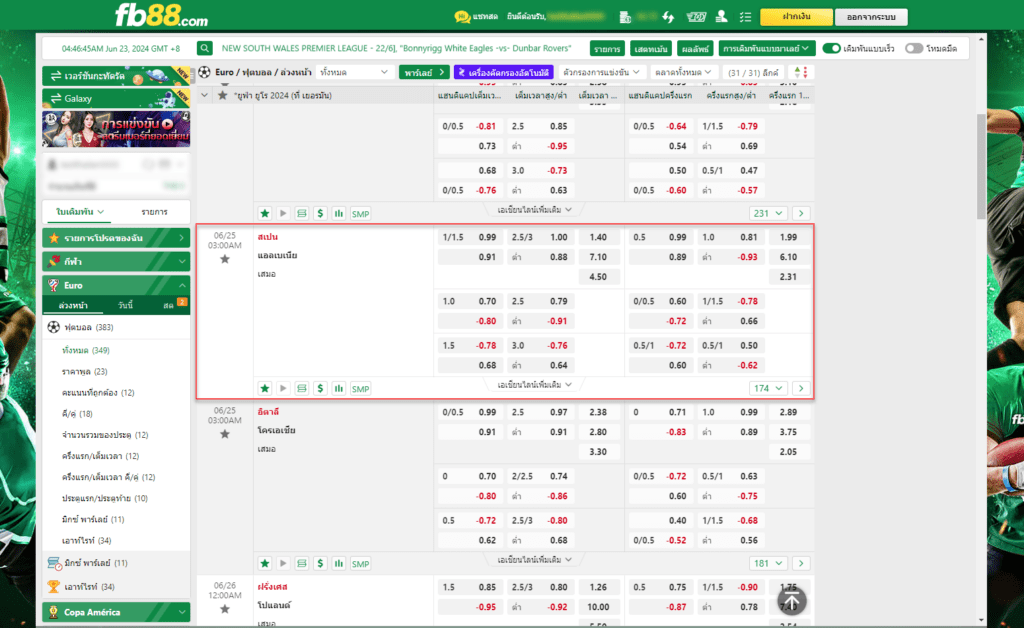Click the football icon beside ฟุตบอล (383)
The width and height of the screenshot is (1024, 628).
pyautogui.click(x=54, y=327)
